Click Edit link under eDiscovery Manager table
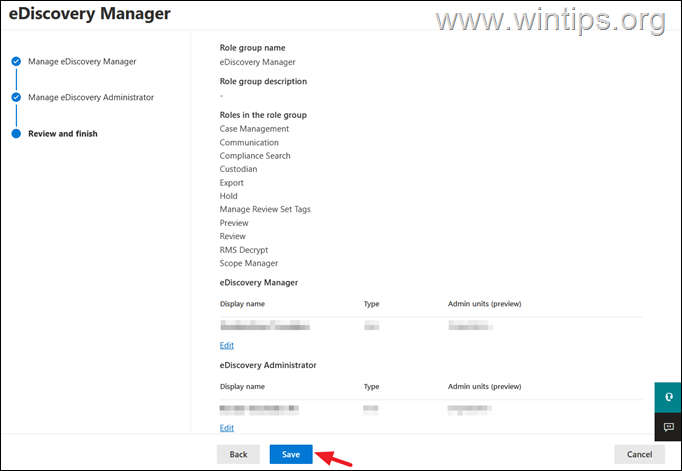Viewport: 682px width, 471px height. click(x=227, y=345)
